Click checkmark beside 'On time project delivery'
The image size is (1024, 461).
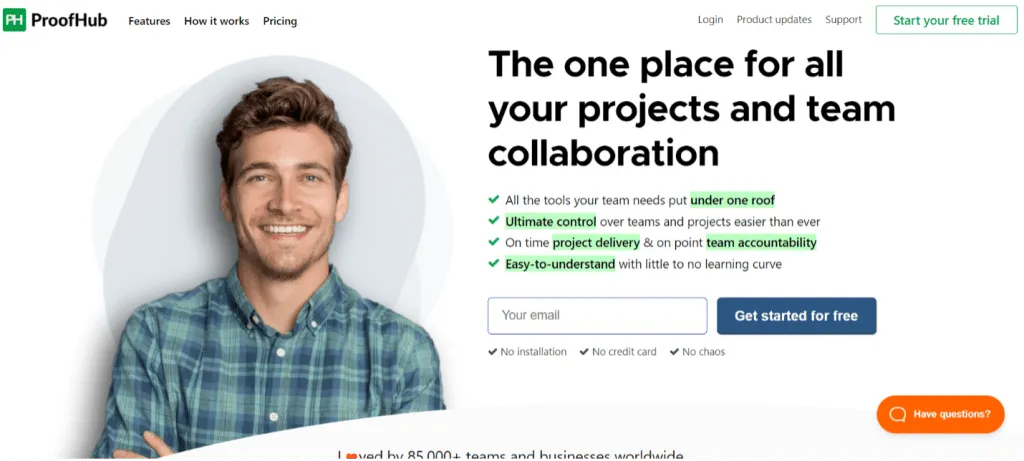pos(494,242)
